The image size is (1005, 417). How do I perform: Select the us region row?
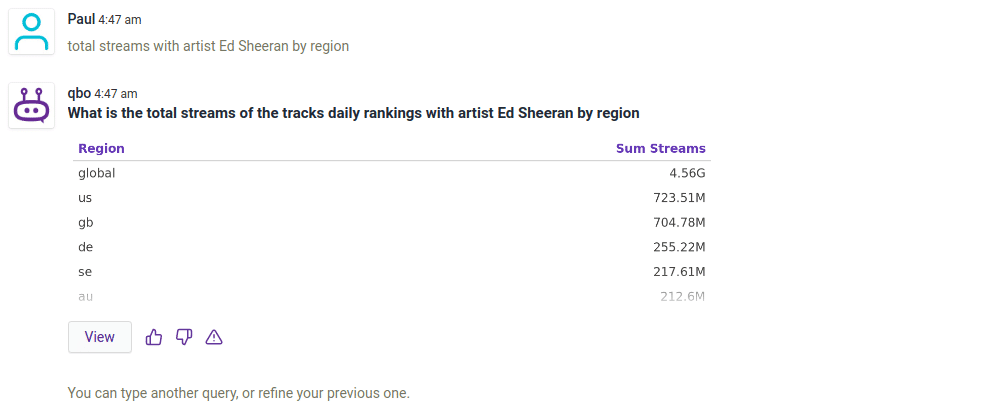click(x=85, y=198)
